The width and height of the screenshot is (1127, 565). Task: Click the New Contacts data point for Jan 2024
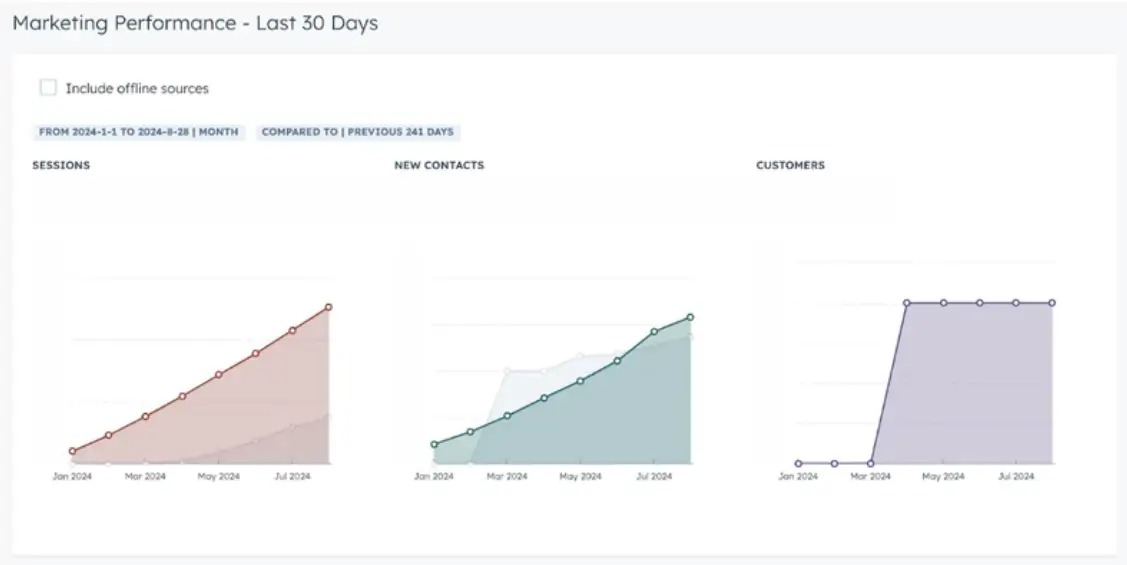(434, 444)
